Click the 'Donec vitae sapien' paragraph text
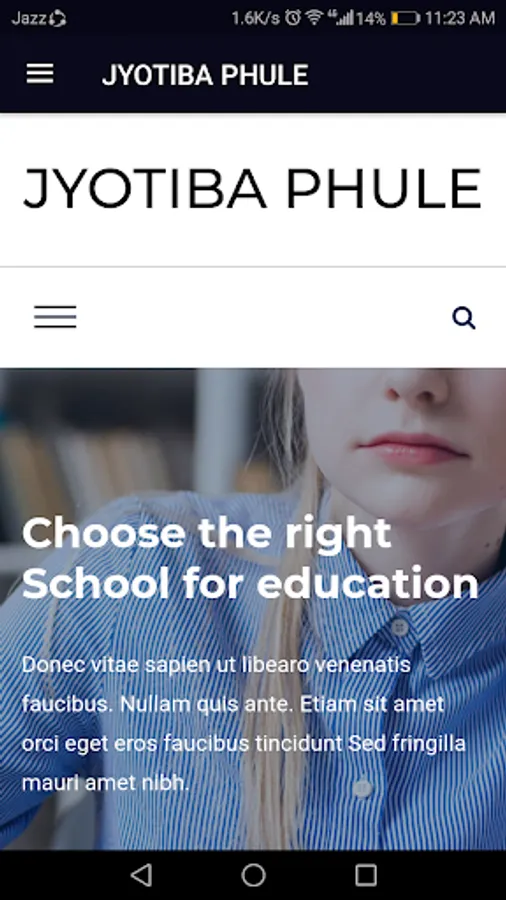Viewport: 506px width, 900px height. (x=243, y=723)
